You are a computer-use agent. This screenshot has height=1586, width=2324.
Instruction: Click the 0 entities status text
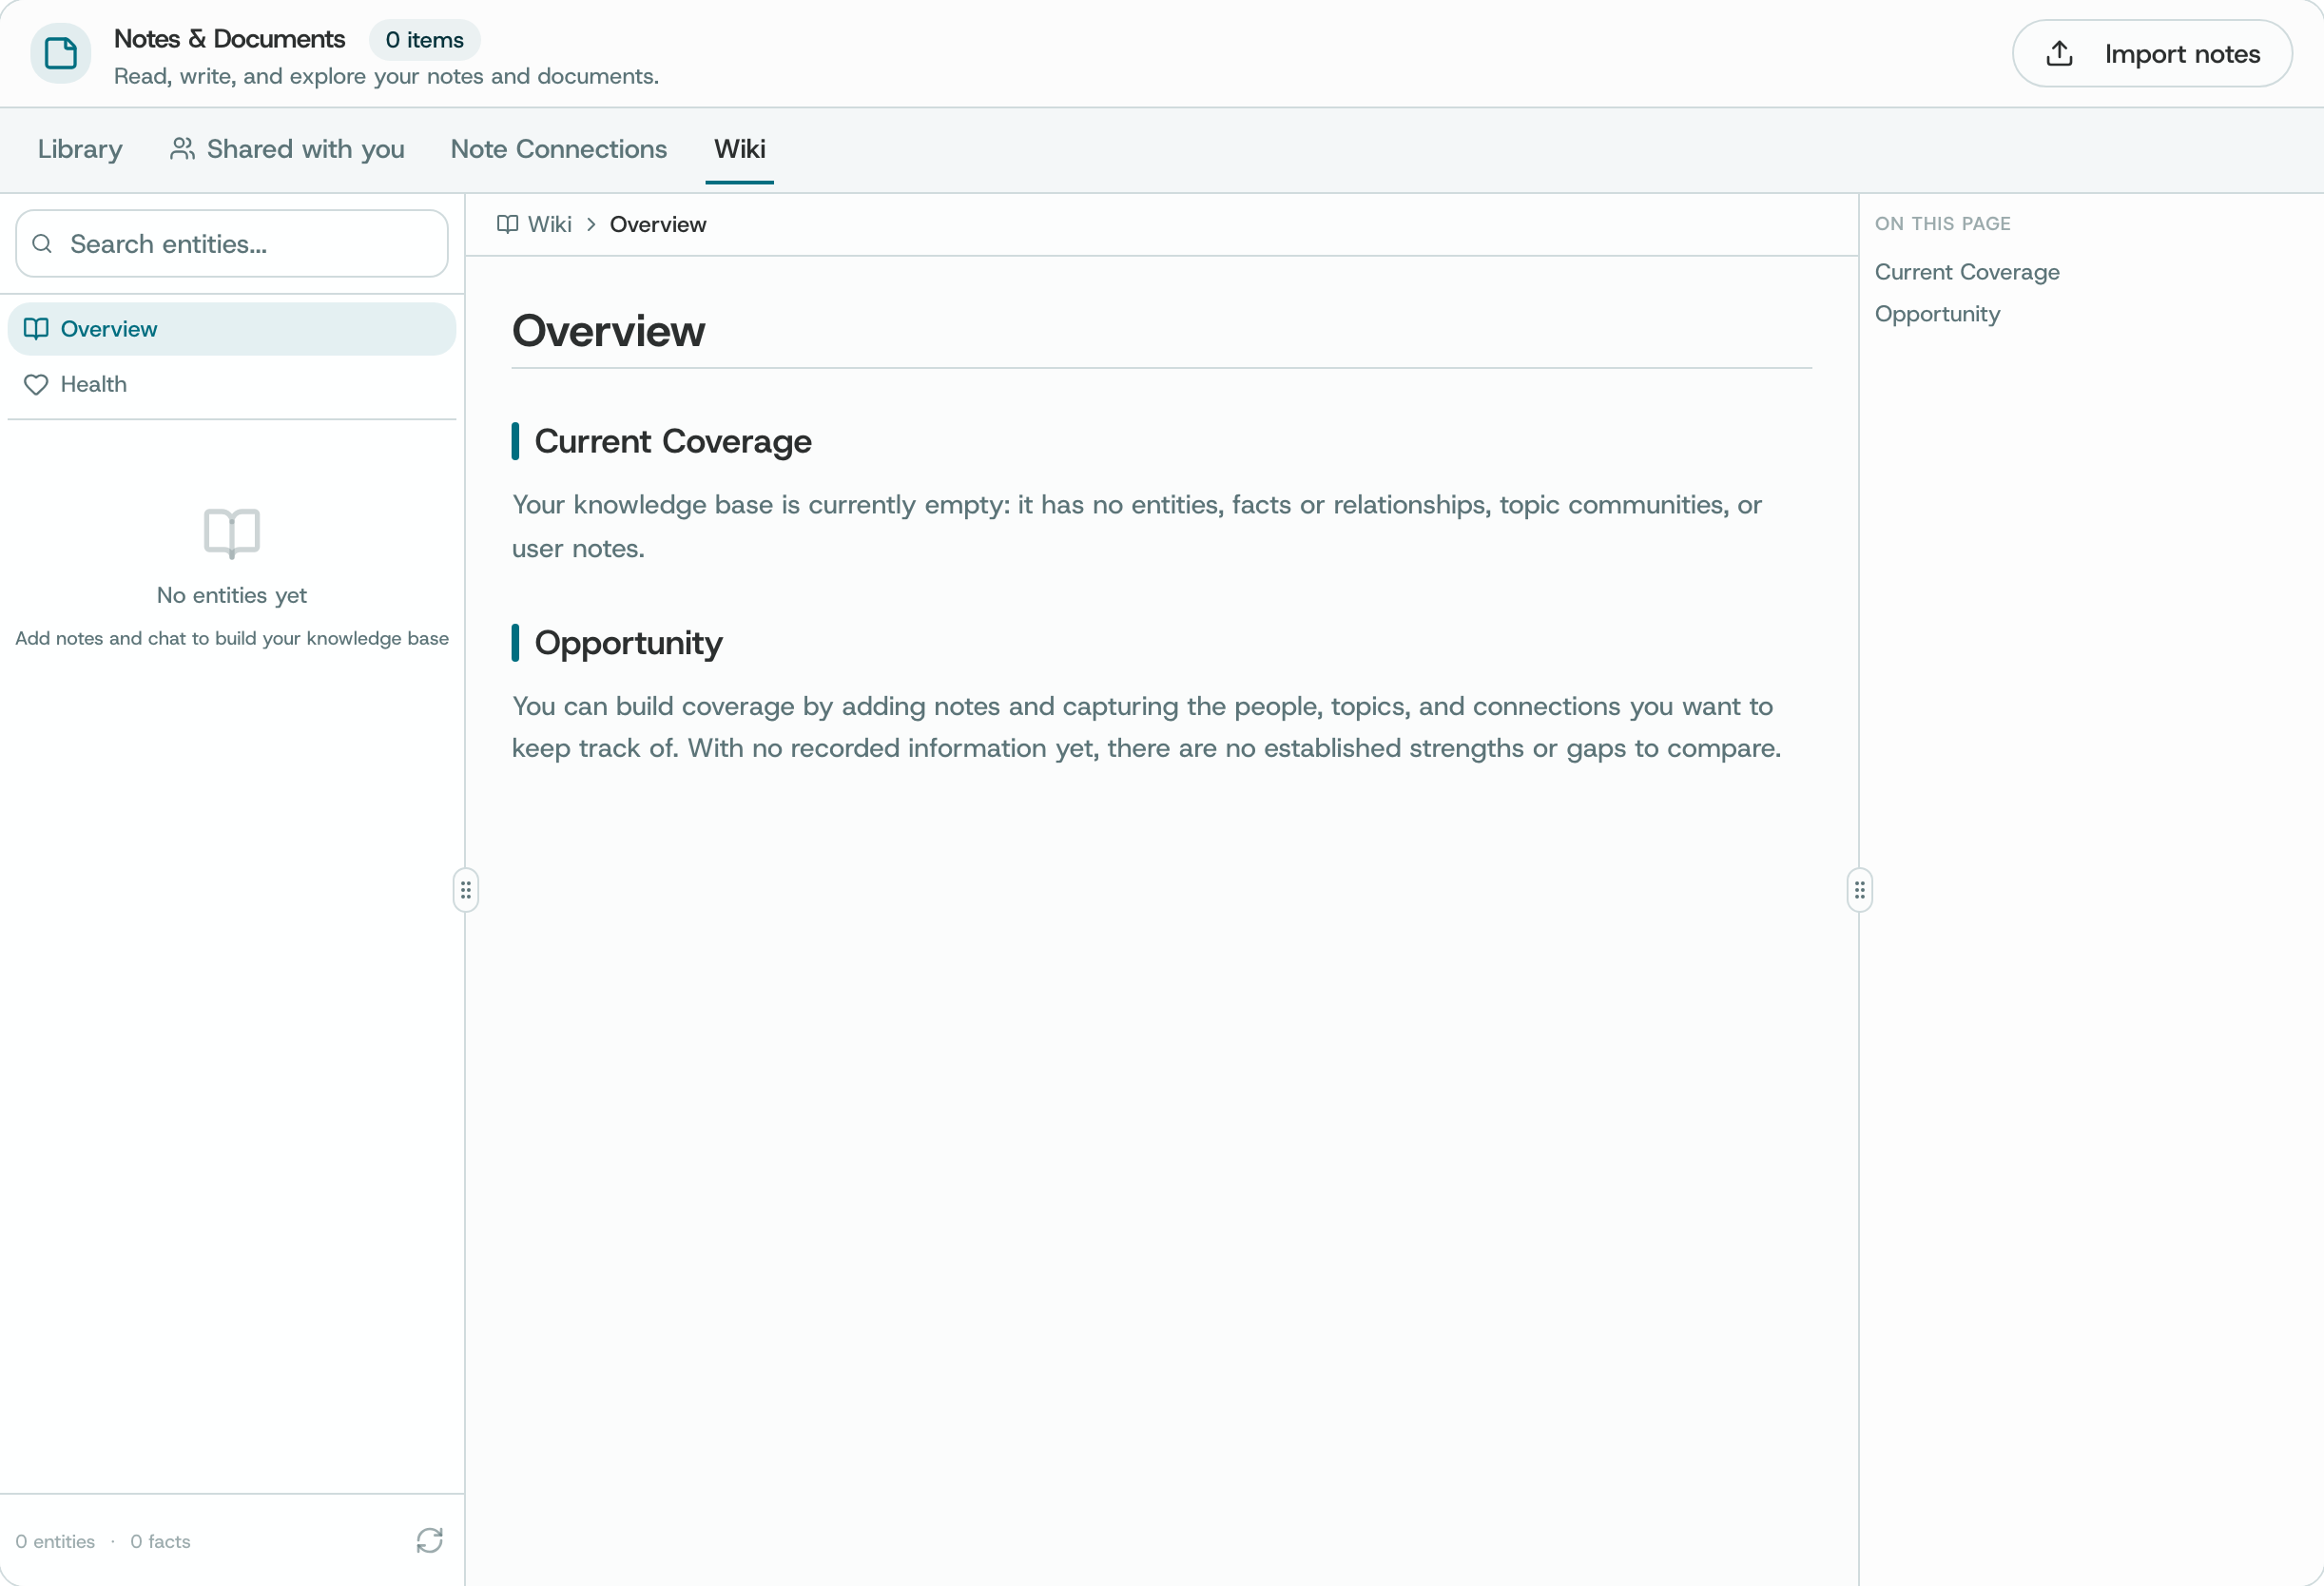(x=55, y=1541)
